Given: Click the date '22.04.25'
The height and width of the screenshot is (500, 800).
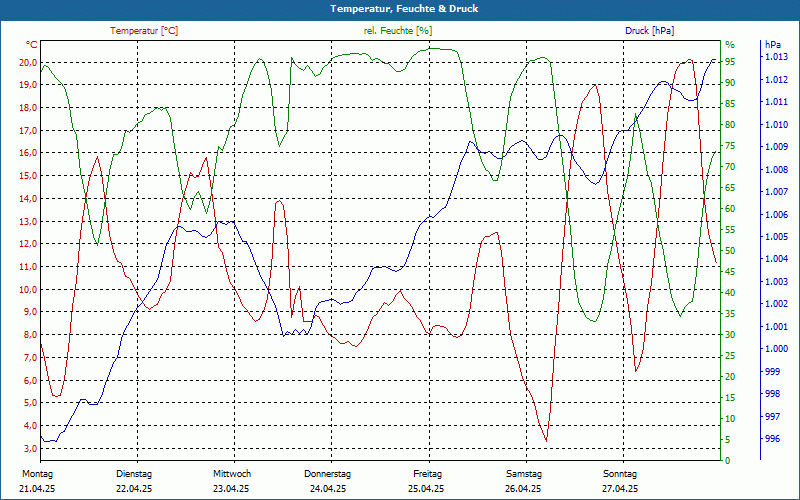Looking at the screenshot, I should coord(134,489).
